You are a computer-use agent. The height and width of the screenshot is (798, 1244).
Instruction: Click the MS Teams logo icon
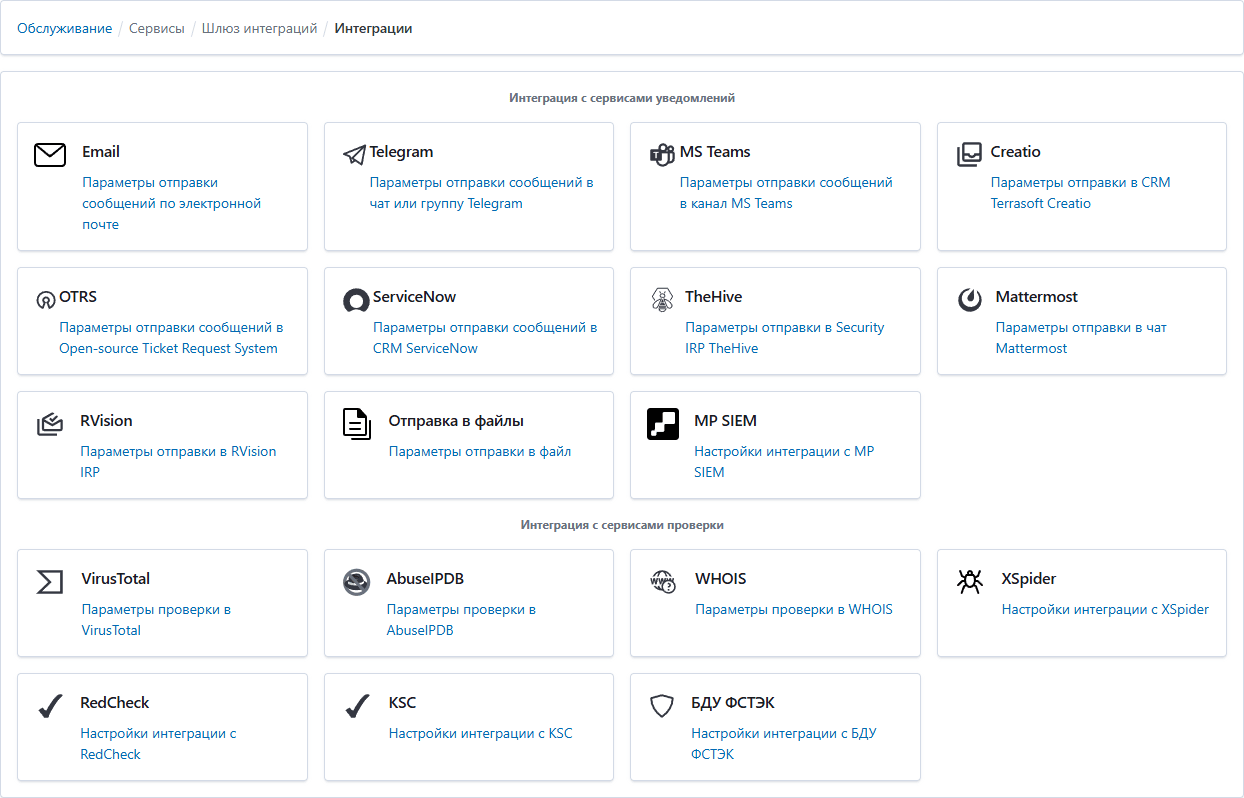tap(662, 154)
